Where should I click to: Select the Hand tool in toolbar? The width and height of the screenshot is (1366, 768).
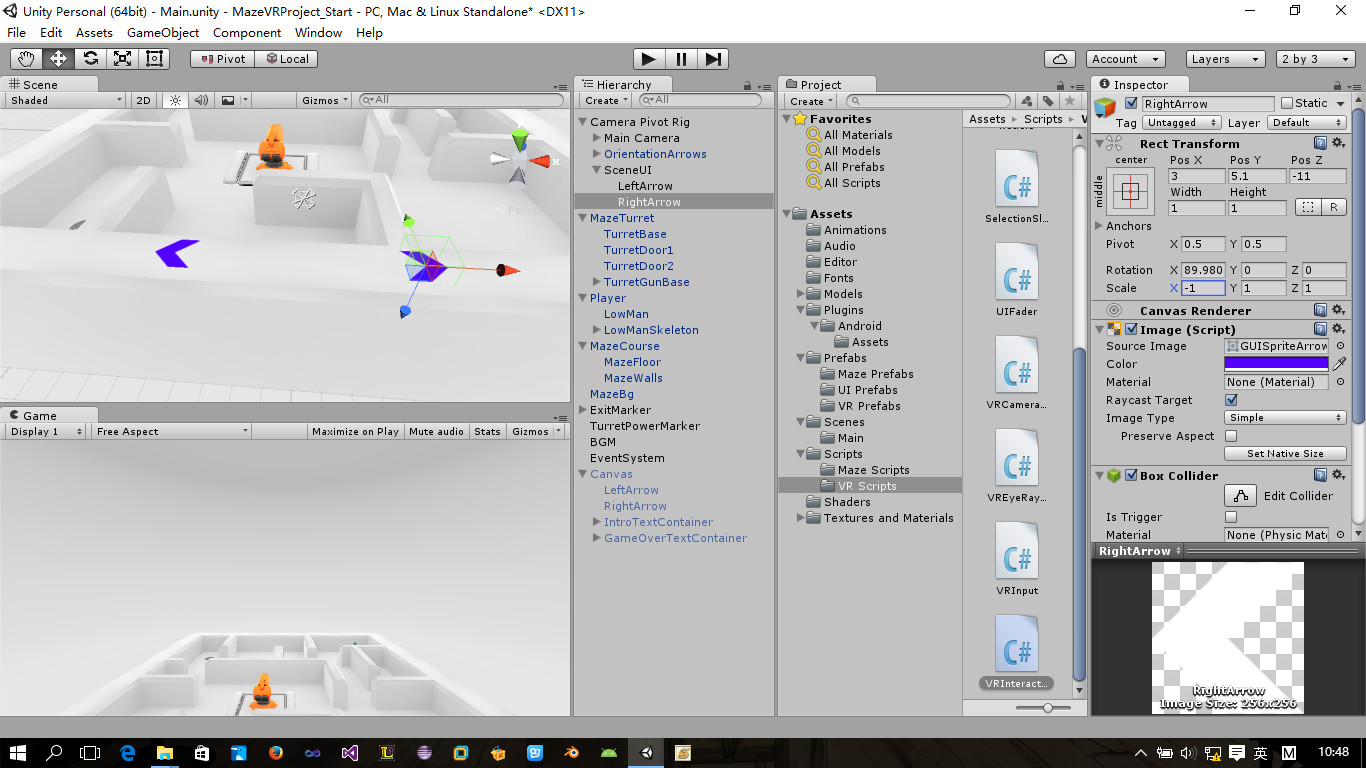[27, 59]
